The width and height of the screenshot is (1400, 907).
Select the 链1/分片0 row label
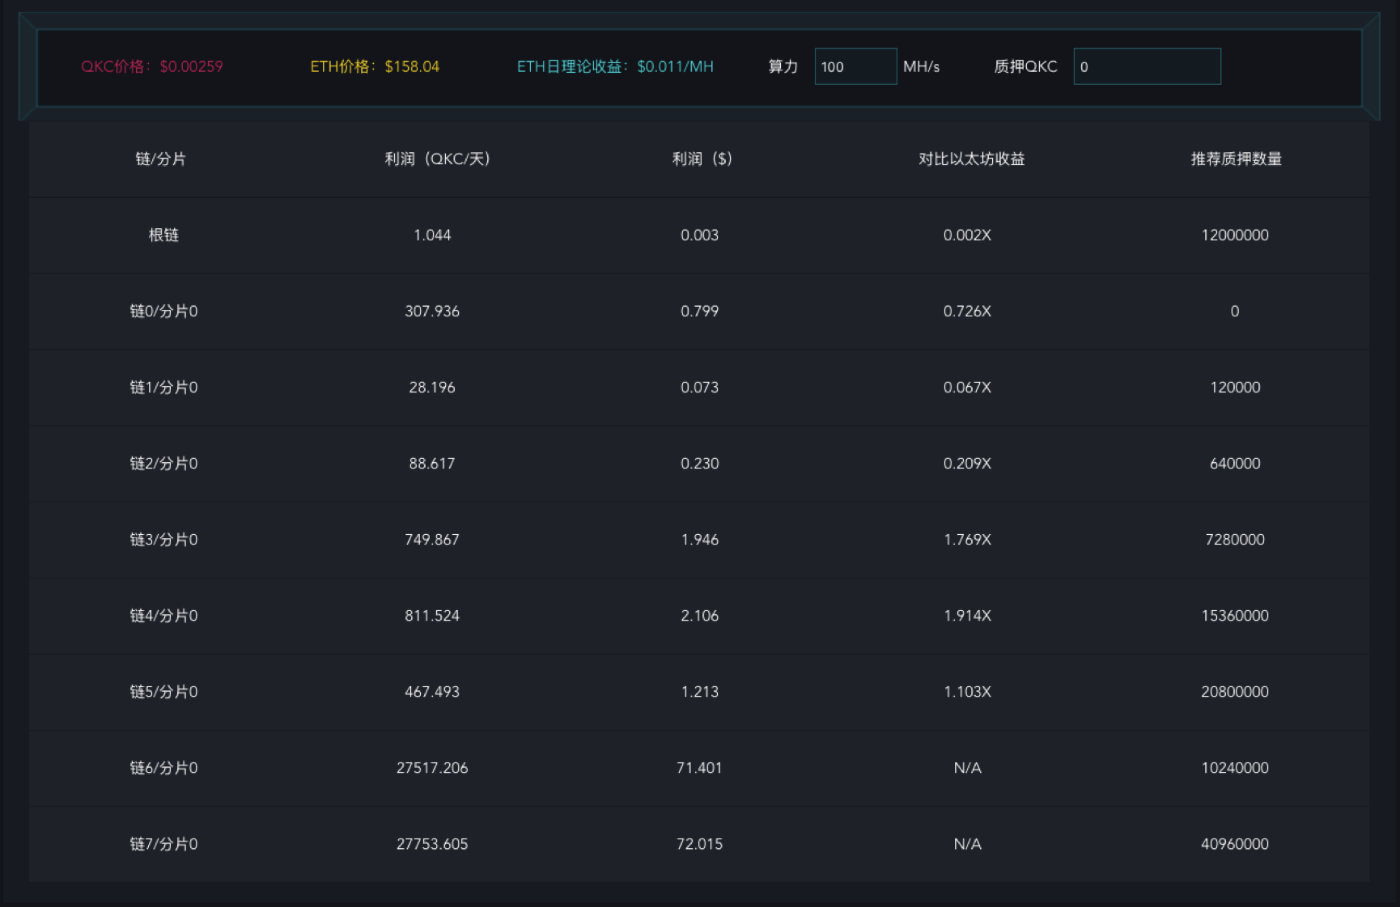tap(164, 387)
